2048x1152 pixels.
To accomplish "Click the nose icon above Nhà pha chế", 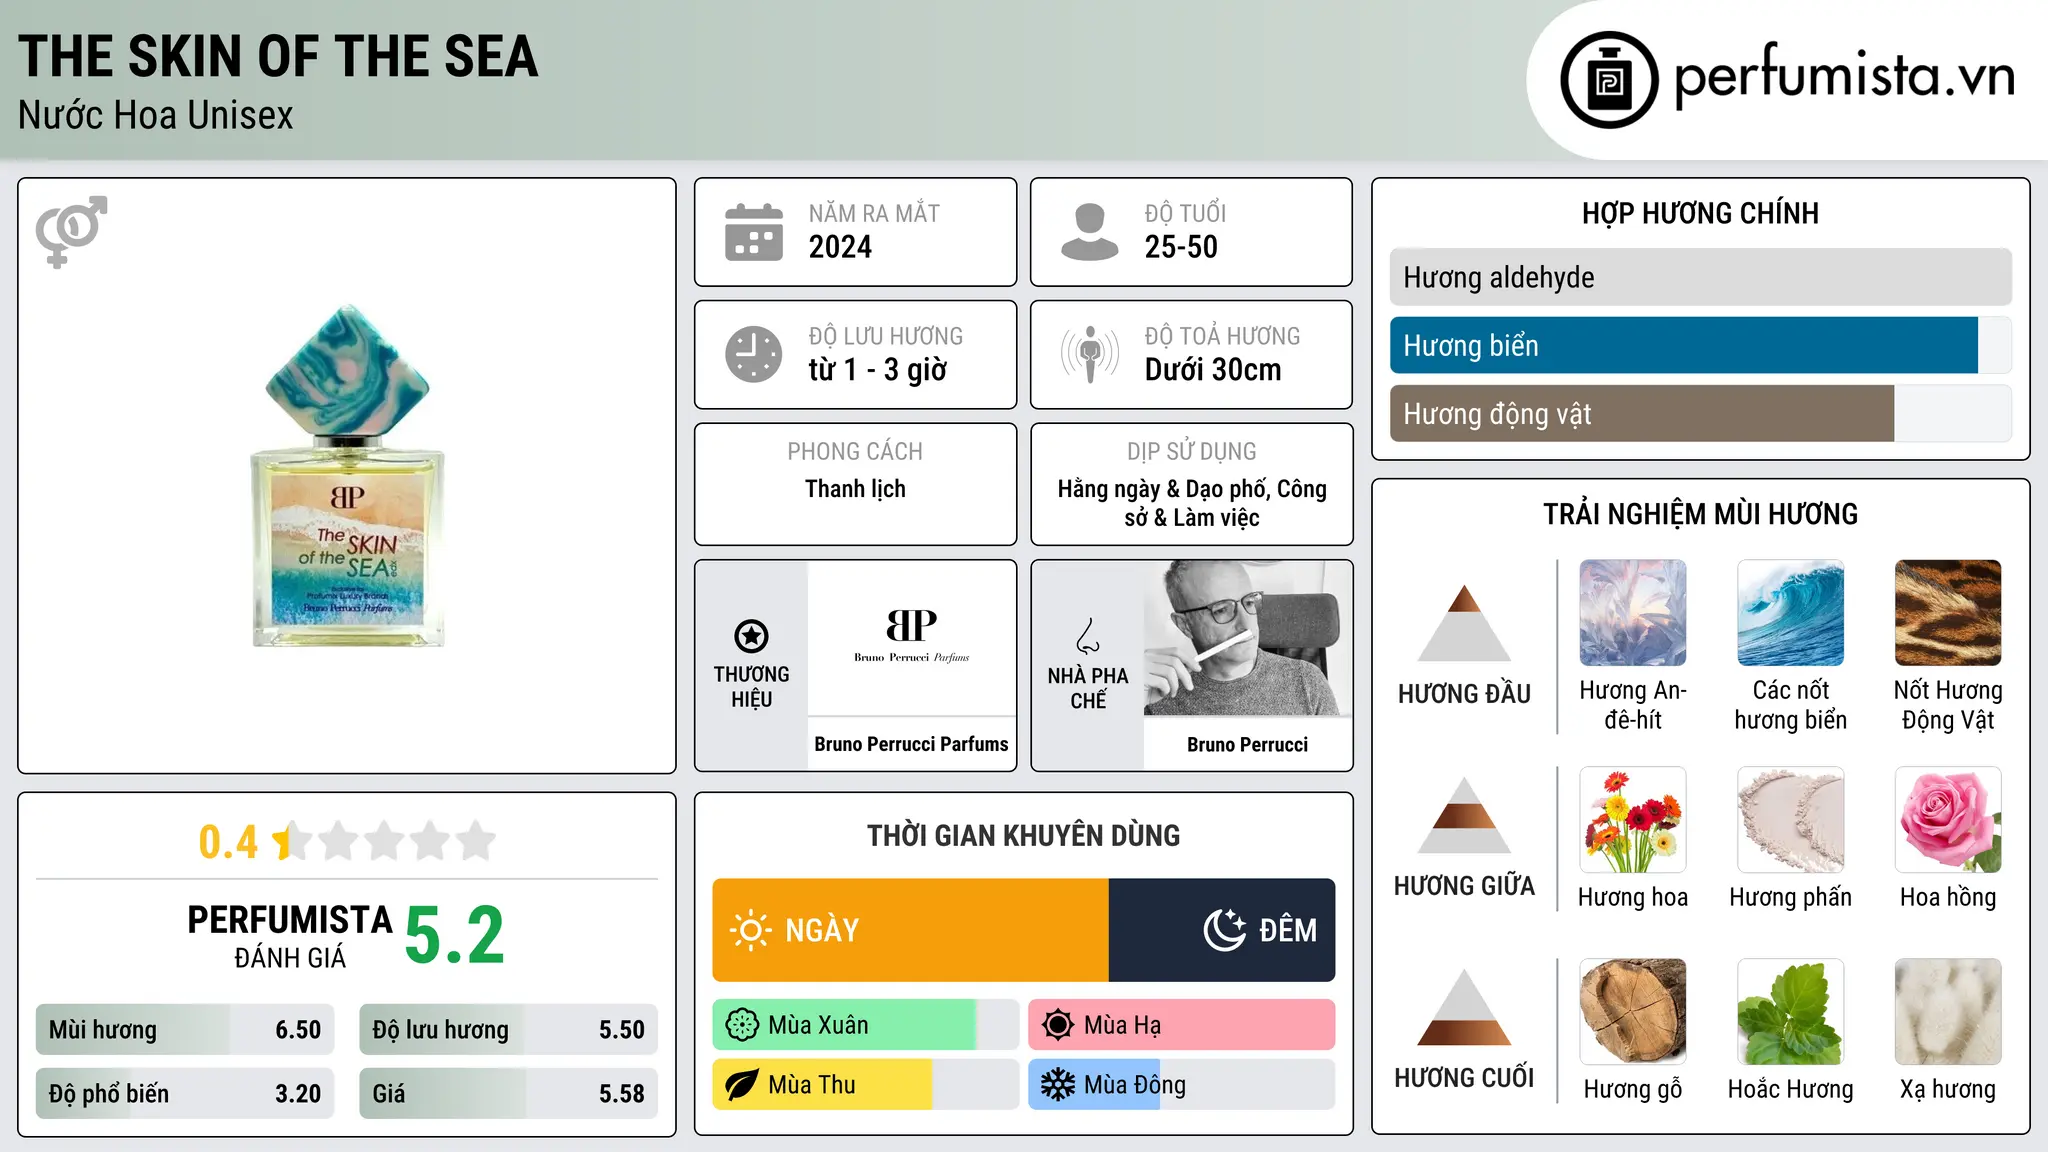I will 1088,636.
